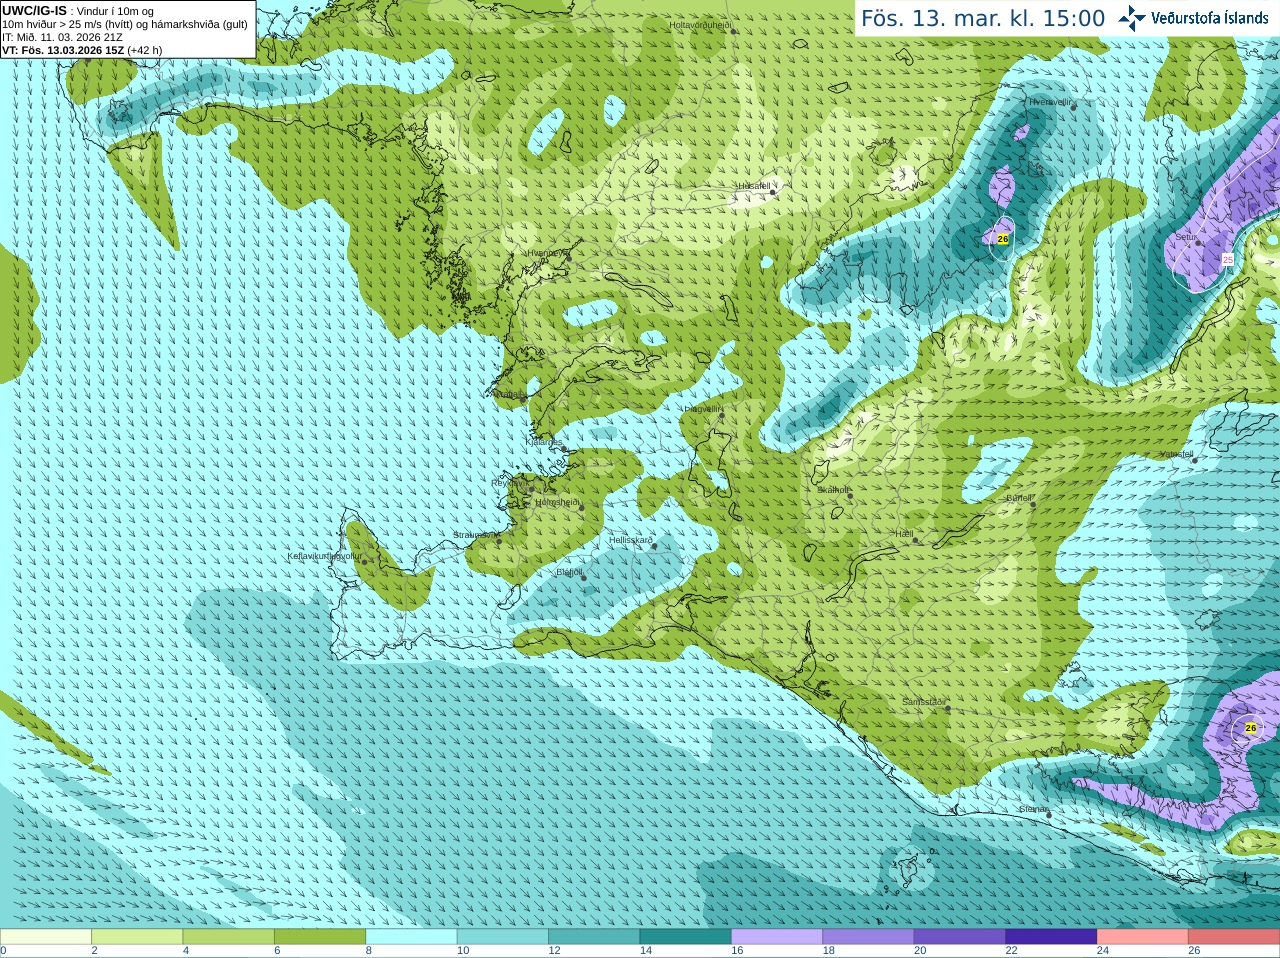Click the yellow 26 gust marker southwest of Hveravellir
The height and width of the screenshot is (958, 1280).
click(x=1003, y=239)
